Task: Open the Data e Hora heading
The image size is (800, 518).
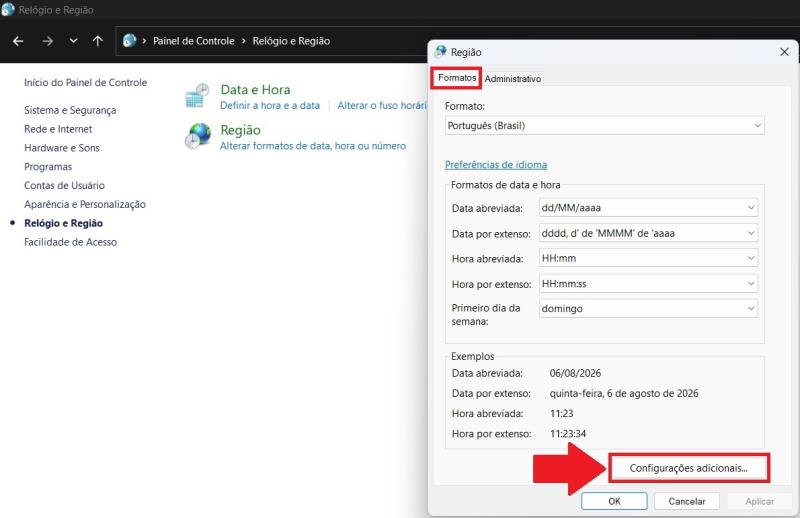Action: (x=255, y=90)
